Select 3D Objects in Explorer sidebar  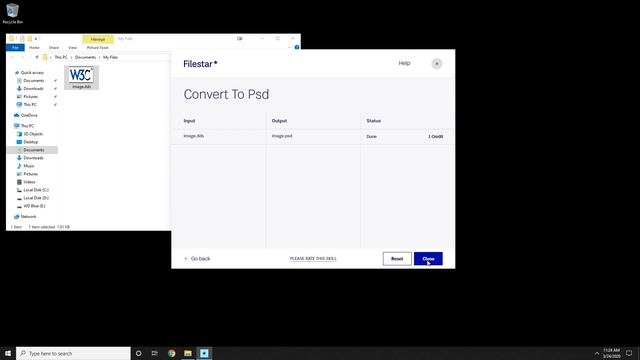click(33, 134)
